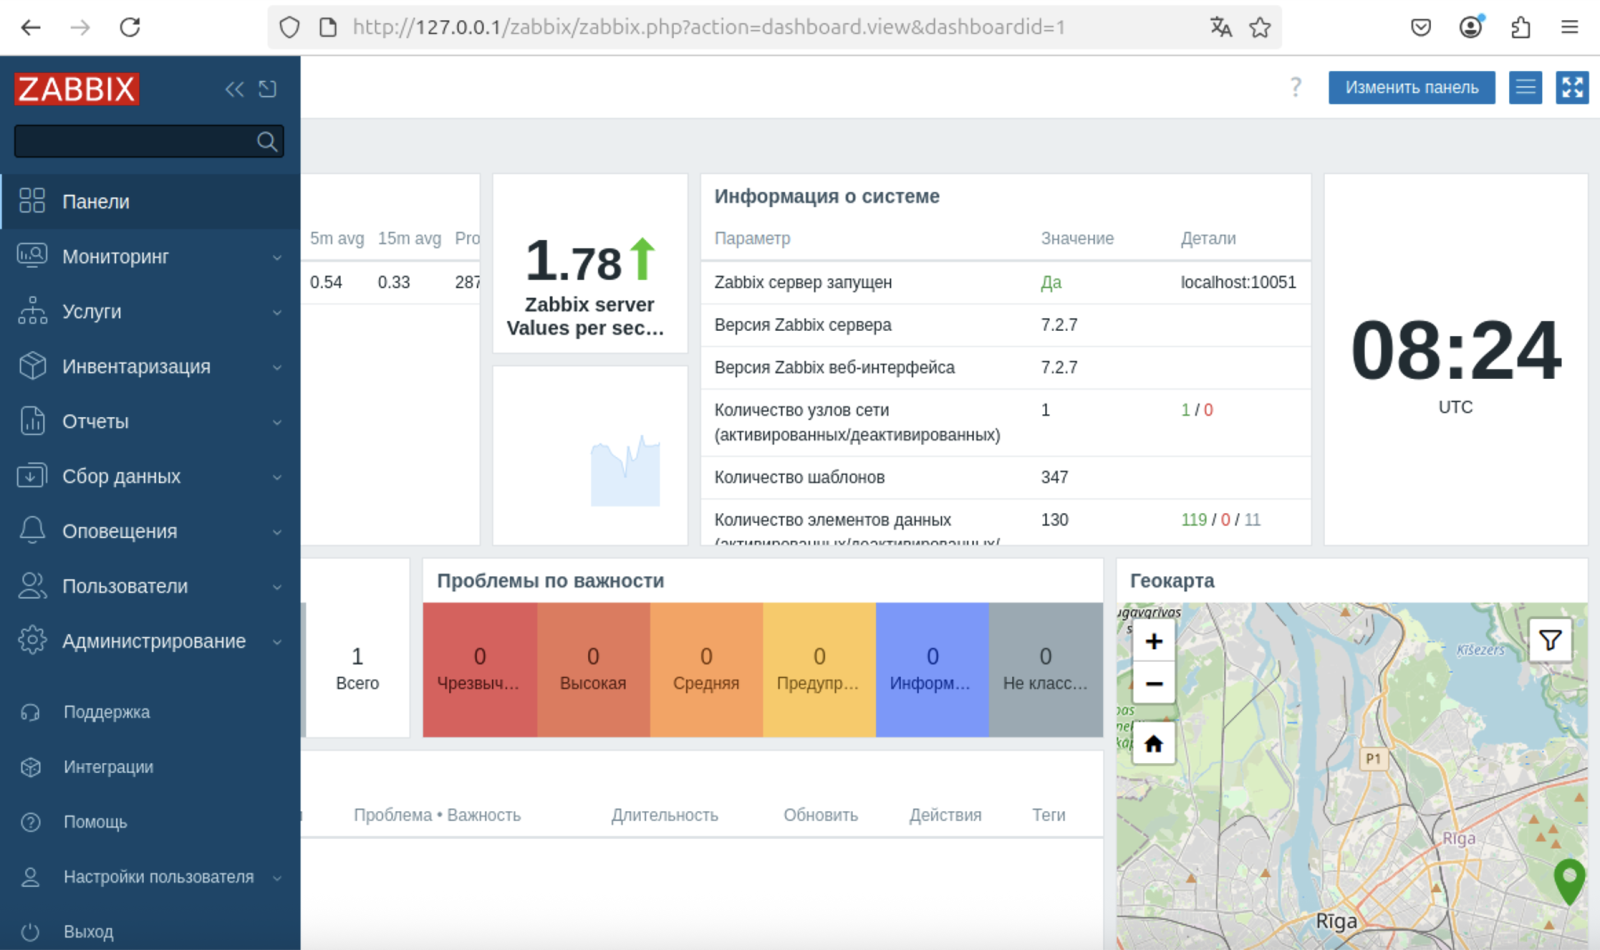Viewport: 1600px width, 950px height.
Task: Open the Отчеты menu item
Action: tap(150, 421)
